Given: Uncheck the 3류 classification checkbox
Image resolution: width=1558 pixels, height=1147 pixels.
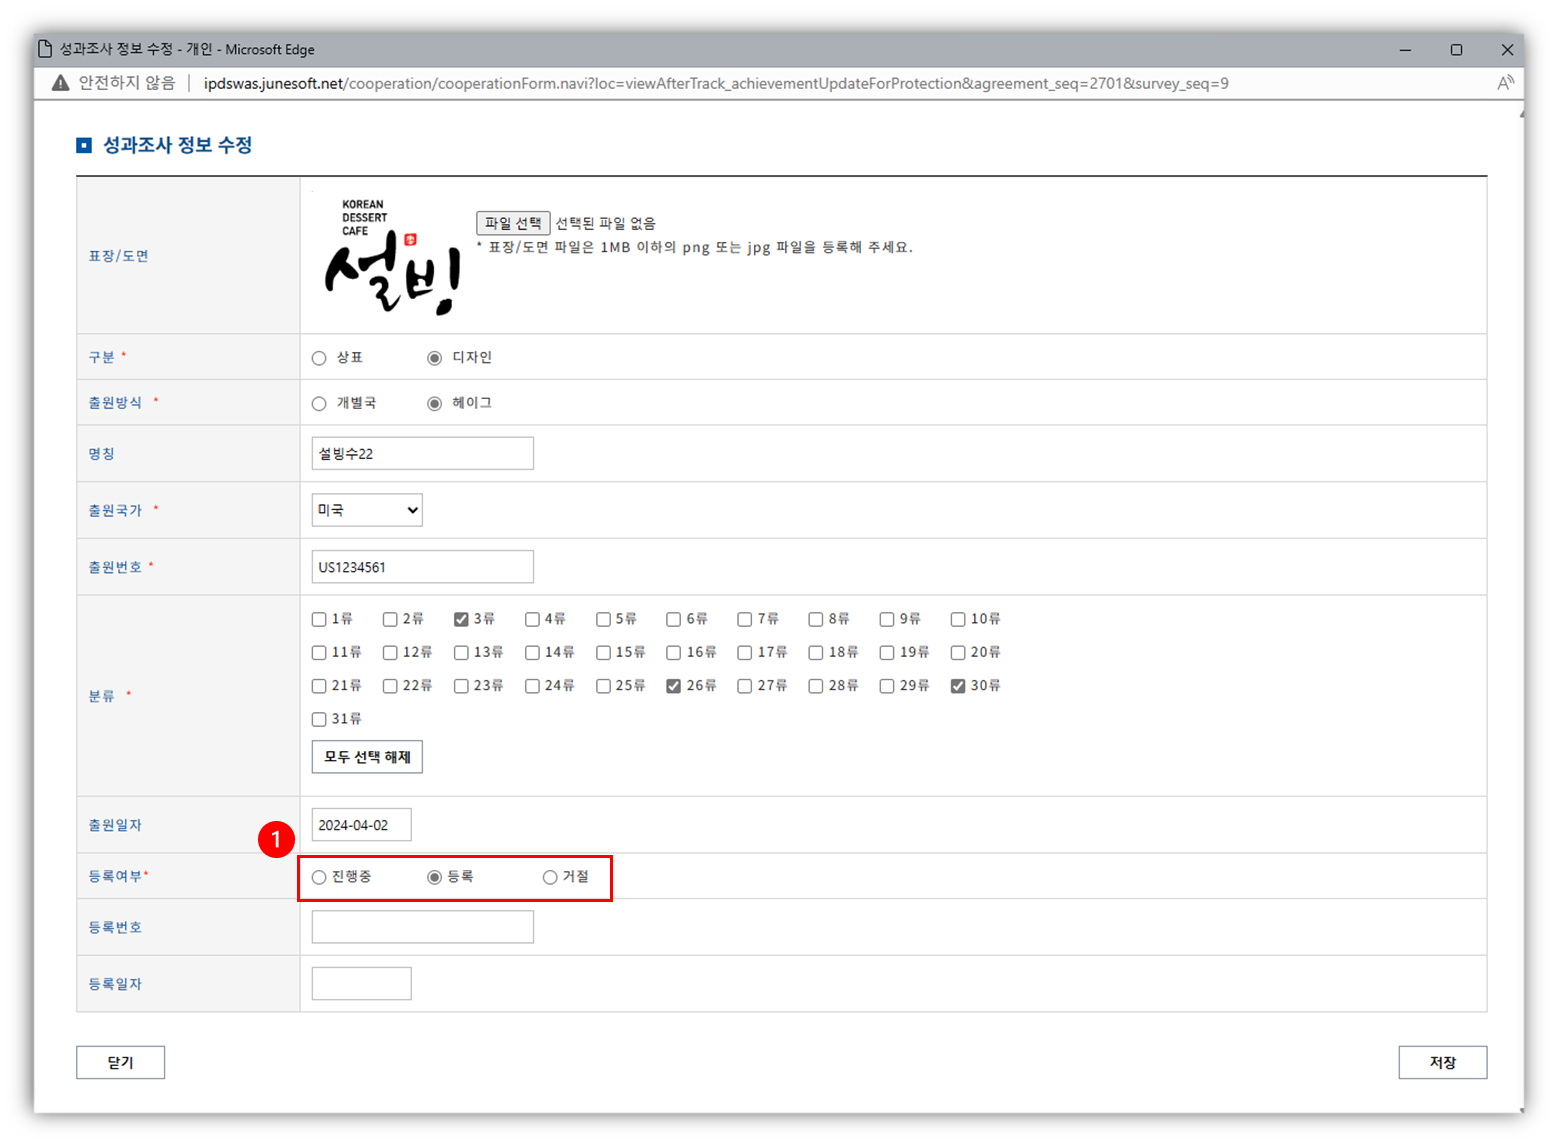Looking at the screenshot, I should 461,619.
